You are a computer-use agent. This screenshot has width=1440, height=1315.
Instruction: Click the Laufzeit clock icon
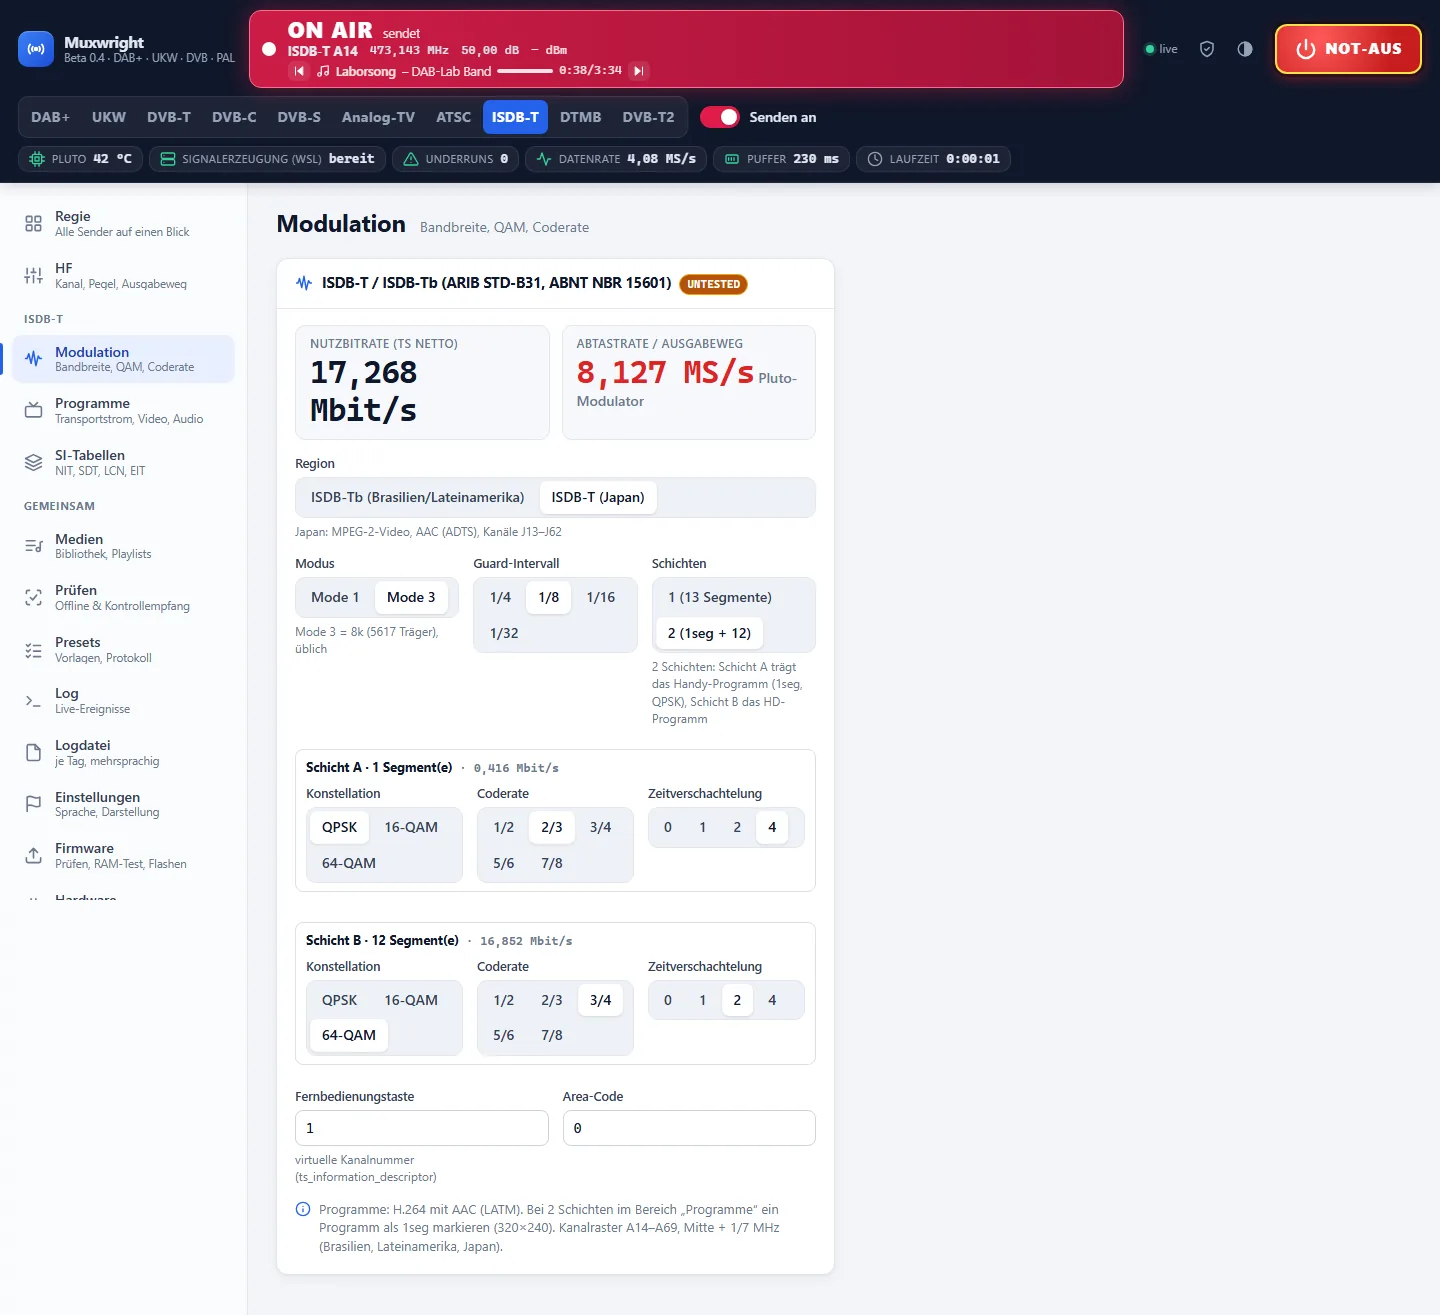[875, 159]
